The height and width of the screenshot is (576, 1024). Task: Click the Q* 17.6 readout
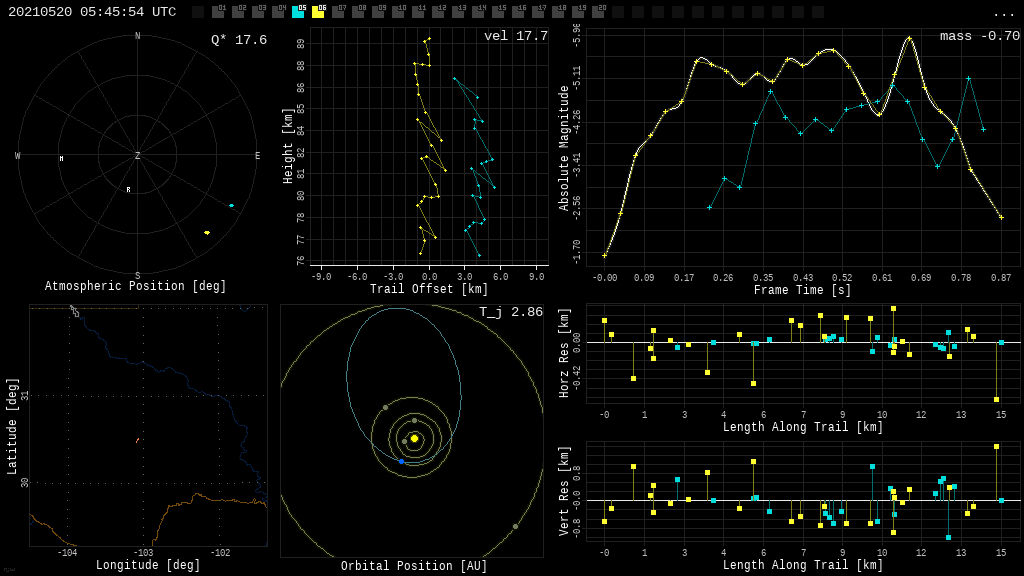point(238,40)
